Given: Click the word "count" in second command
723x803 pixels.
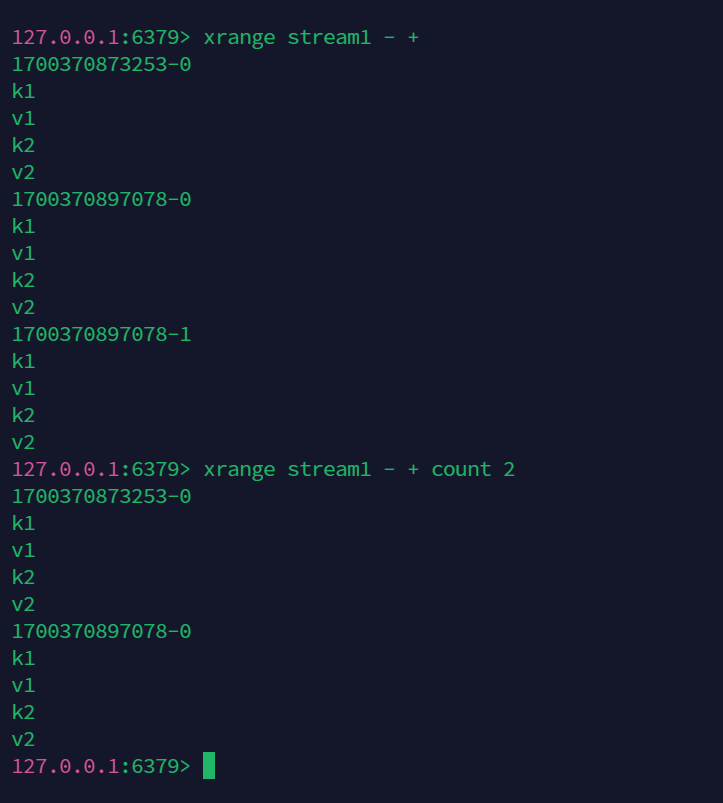Looking at the screenshot, I should point(461,470).
